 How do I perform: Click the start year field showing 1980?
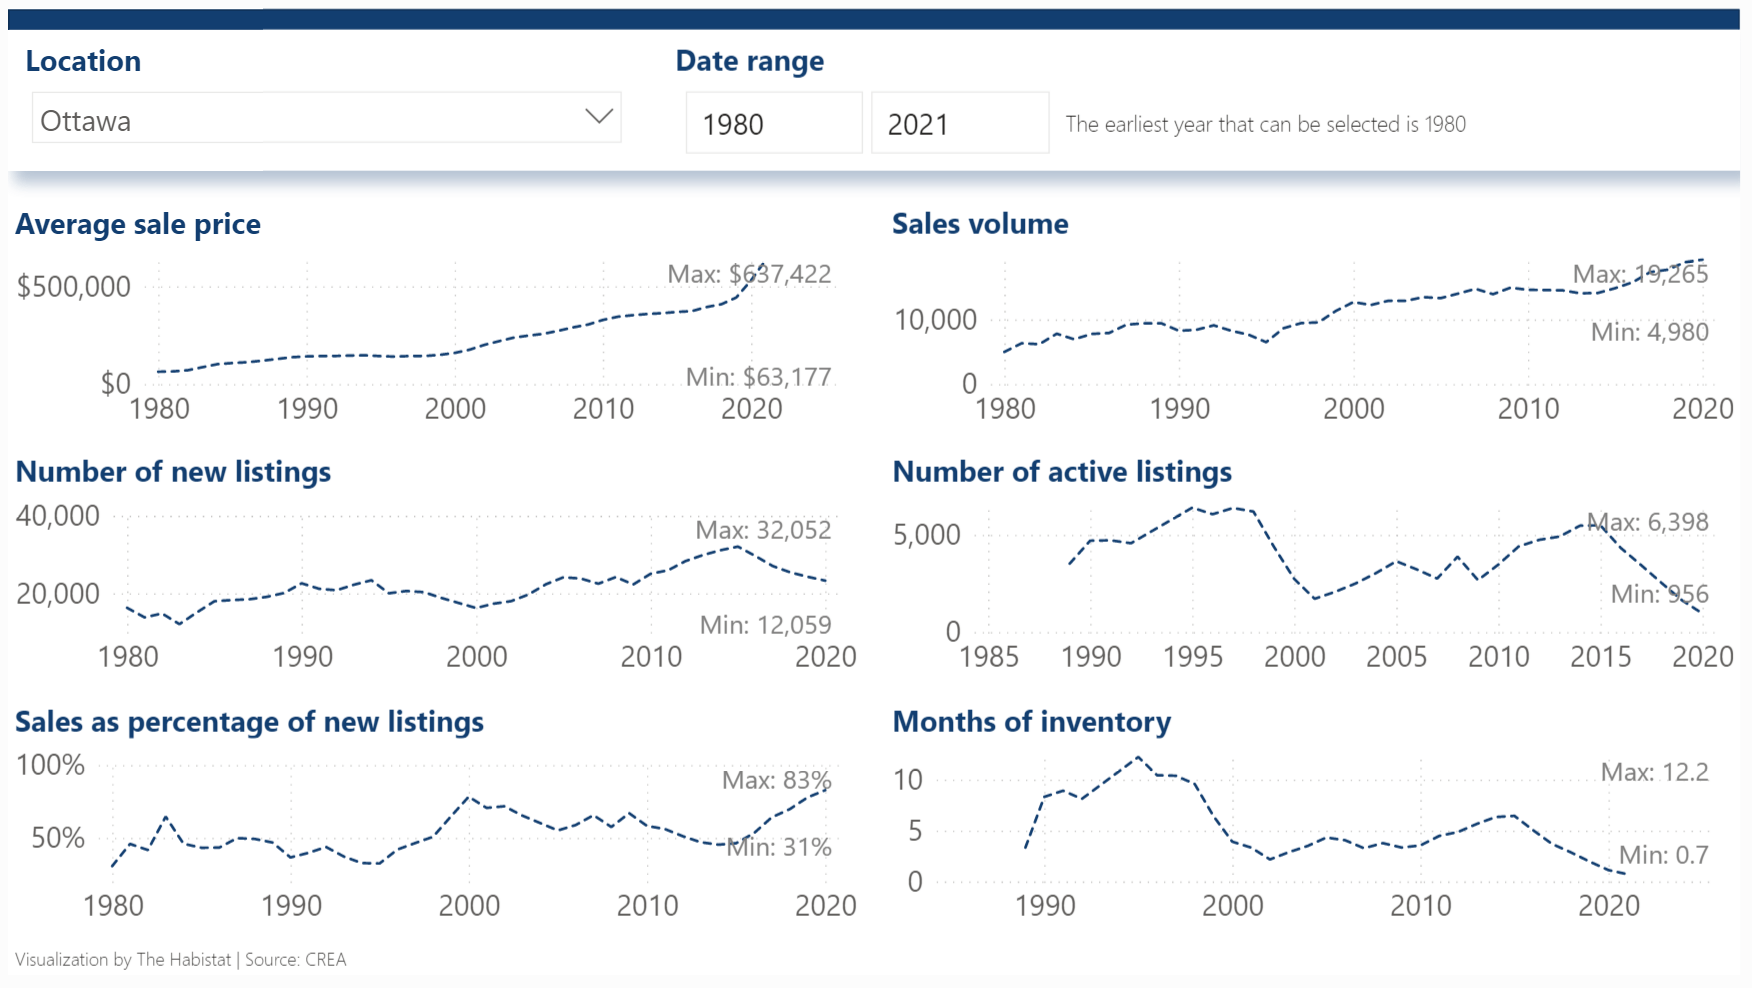[x=773, y=122]
